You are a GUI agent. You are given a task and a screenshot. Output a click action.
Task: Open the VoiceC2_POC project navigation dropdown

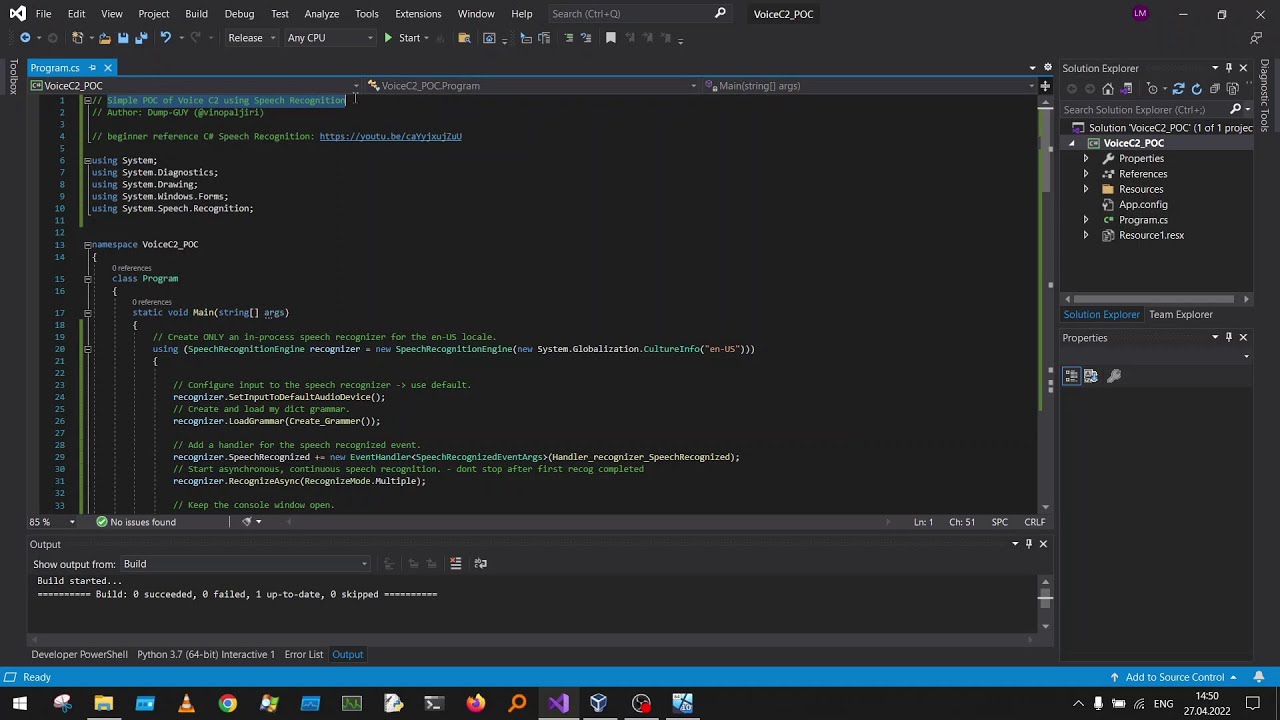[x=196, y=86]
